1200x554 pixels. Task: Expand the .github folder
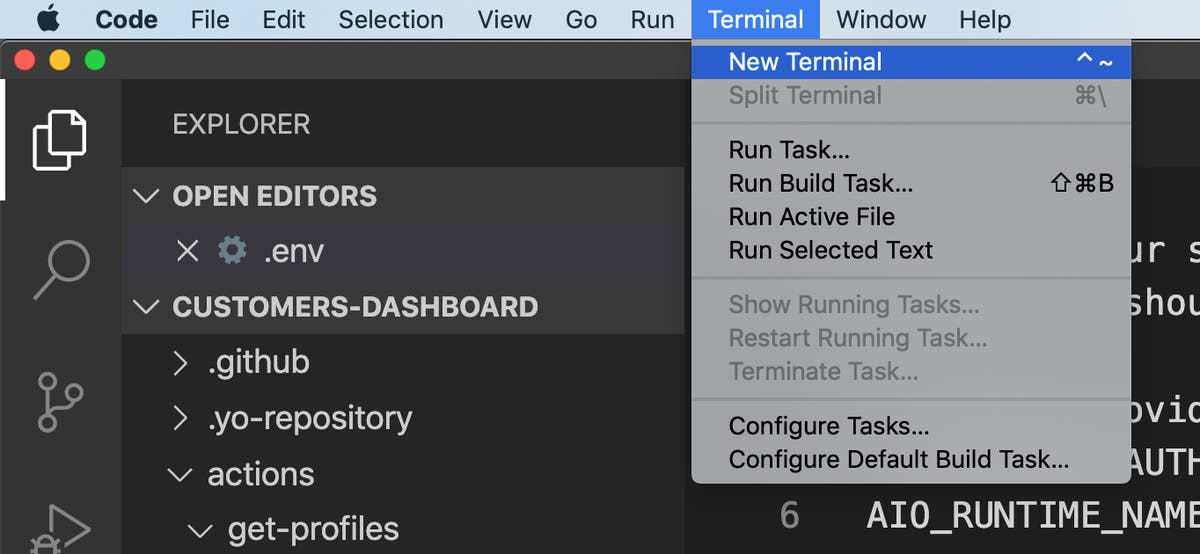pyautogui.click(x=180, y=362)
